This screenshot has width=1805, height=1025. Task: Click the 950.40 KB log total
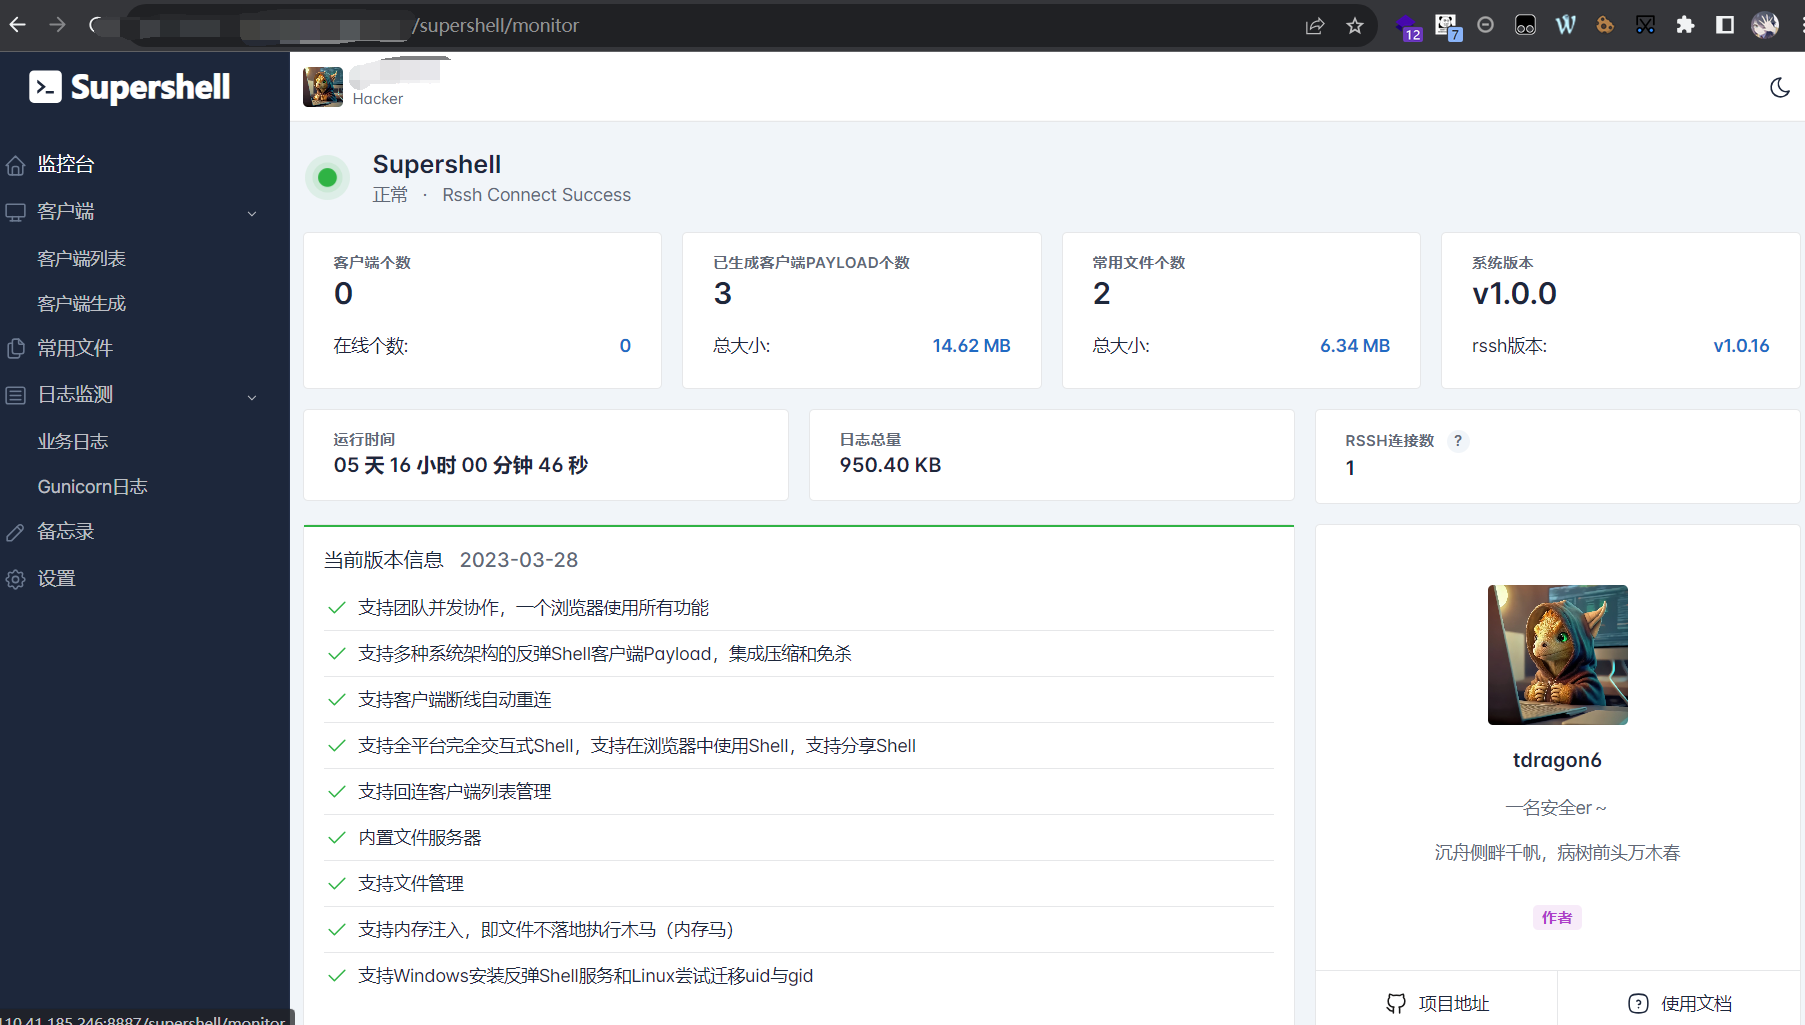click(890, 465)
